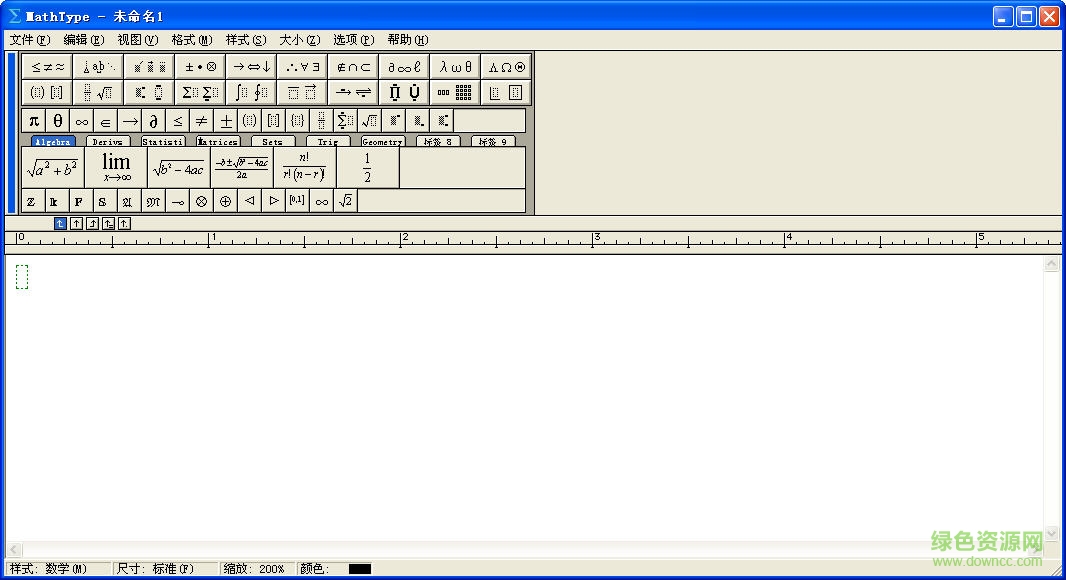Insert the not-equal sign

(x=201, y=121)
